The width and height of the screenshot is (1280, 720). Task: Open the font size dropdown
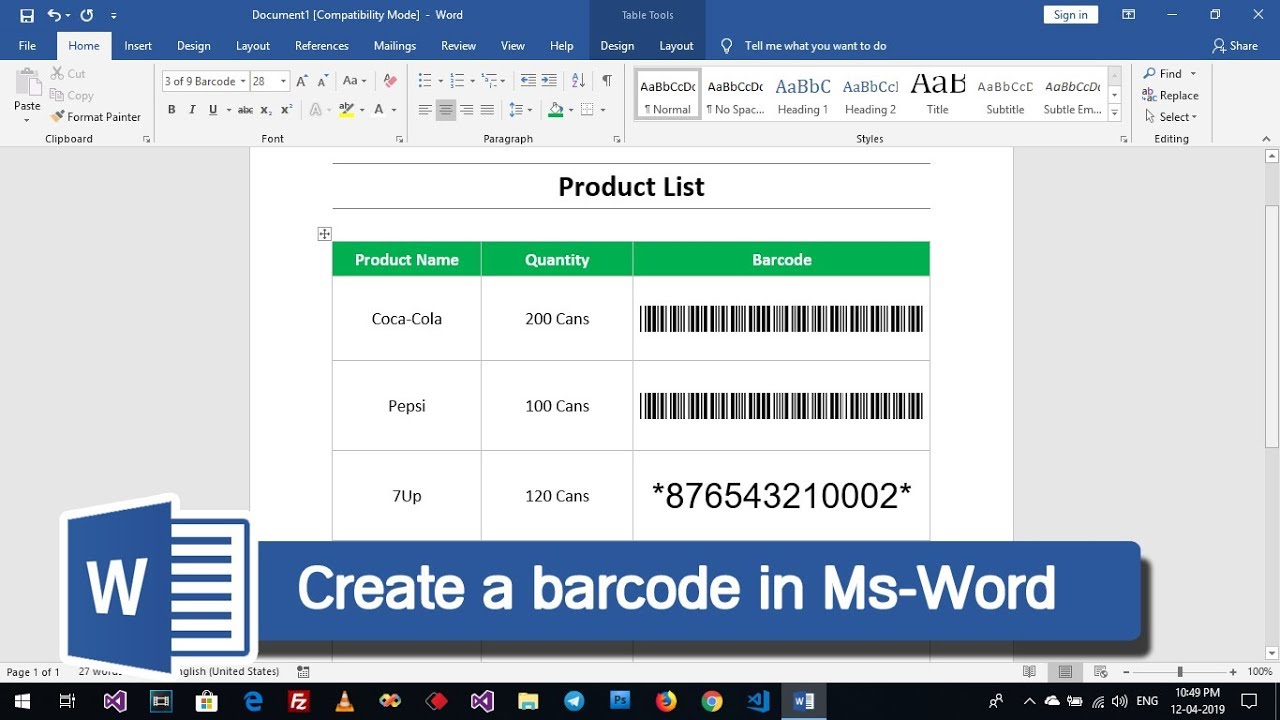(x=284, y=81)
